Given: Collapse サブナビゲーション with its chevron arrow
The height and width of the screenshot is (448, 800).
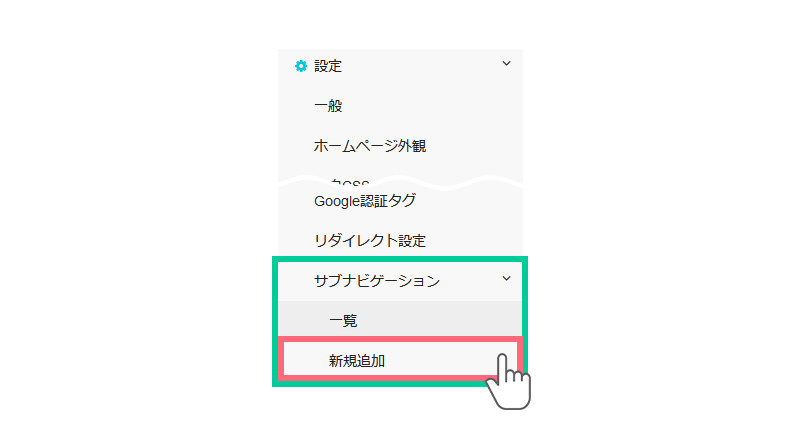Looking at the screenshot, I should coord(506,279).
